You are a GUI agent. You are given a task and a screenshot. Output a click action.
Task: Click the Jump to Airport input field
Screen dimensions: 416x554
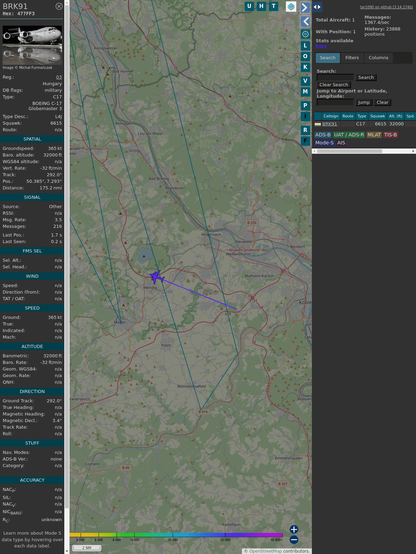tap(335, 102)
